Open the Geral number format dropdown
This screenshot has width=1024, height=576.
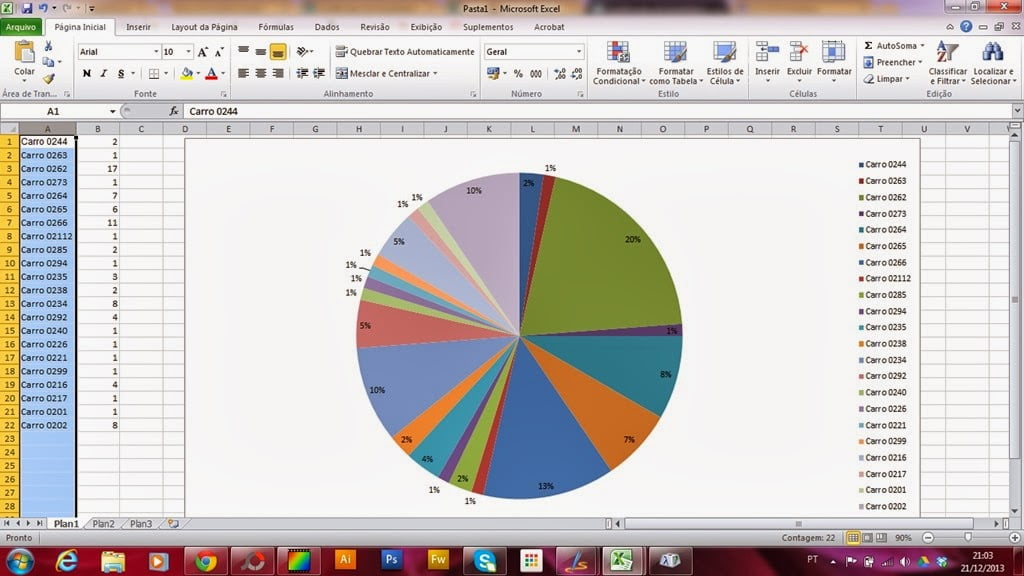[x=579, y=52]
